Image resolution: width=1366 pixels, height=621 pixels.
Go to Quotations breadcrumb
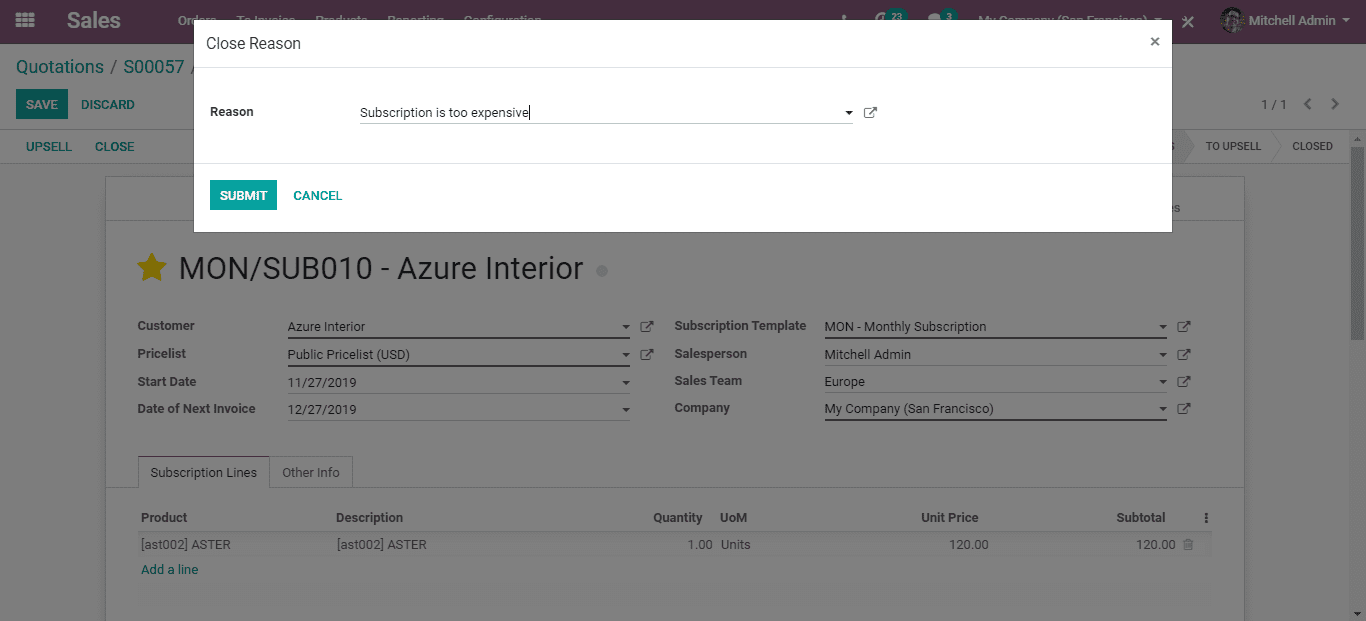60,67
